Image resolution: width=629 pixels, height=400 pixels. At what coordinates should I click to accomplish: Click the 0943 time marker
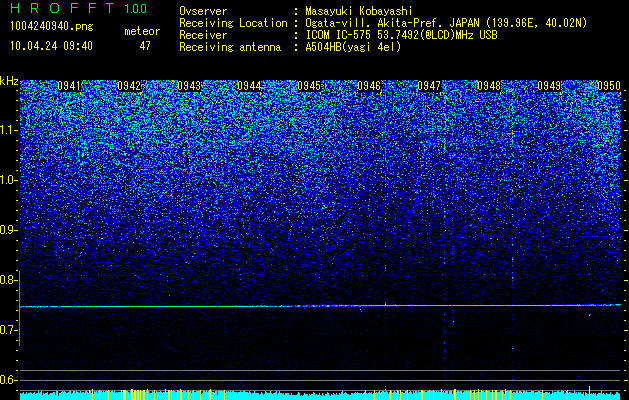click(x=189, y=86)
